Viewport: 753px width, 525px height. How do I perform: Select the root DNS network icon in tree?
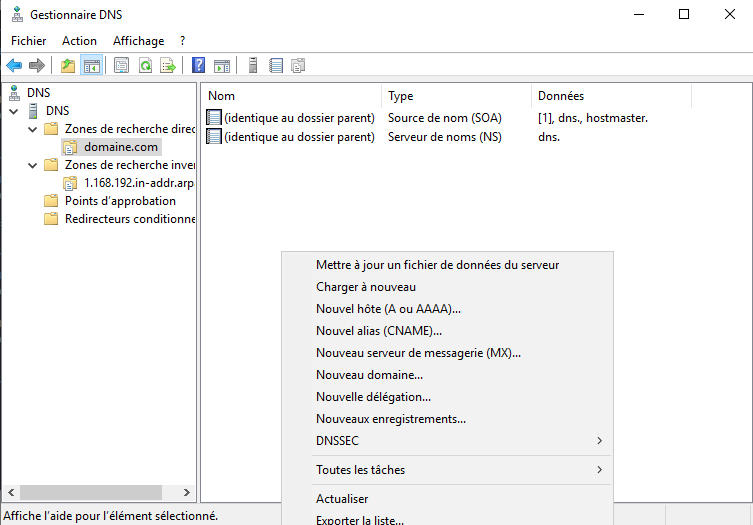tap(14, 93)
